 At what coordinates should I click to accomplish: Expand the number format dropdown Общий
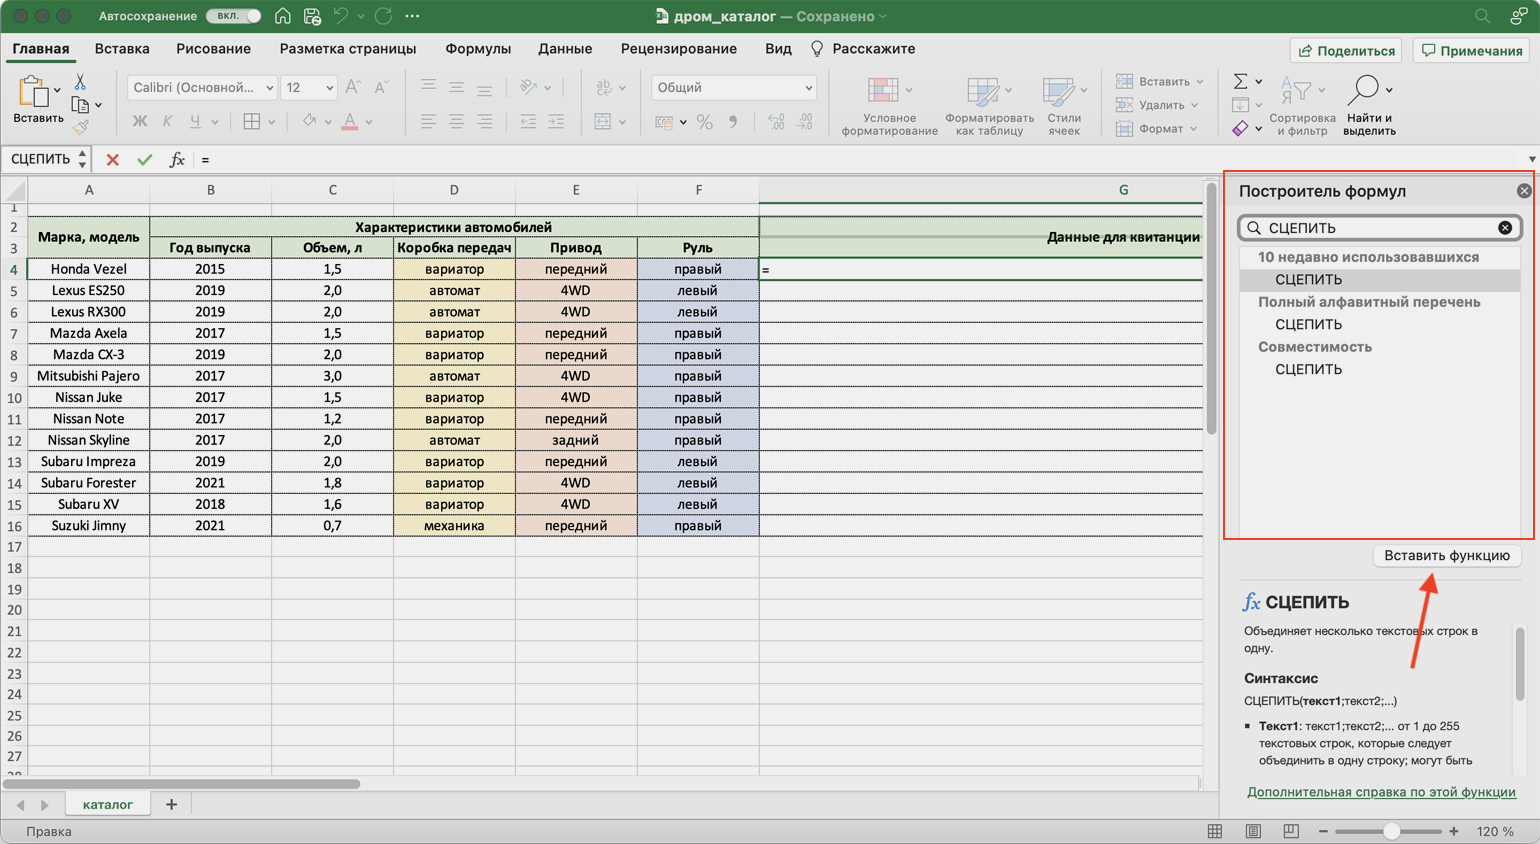[x=808, y=88]
